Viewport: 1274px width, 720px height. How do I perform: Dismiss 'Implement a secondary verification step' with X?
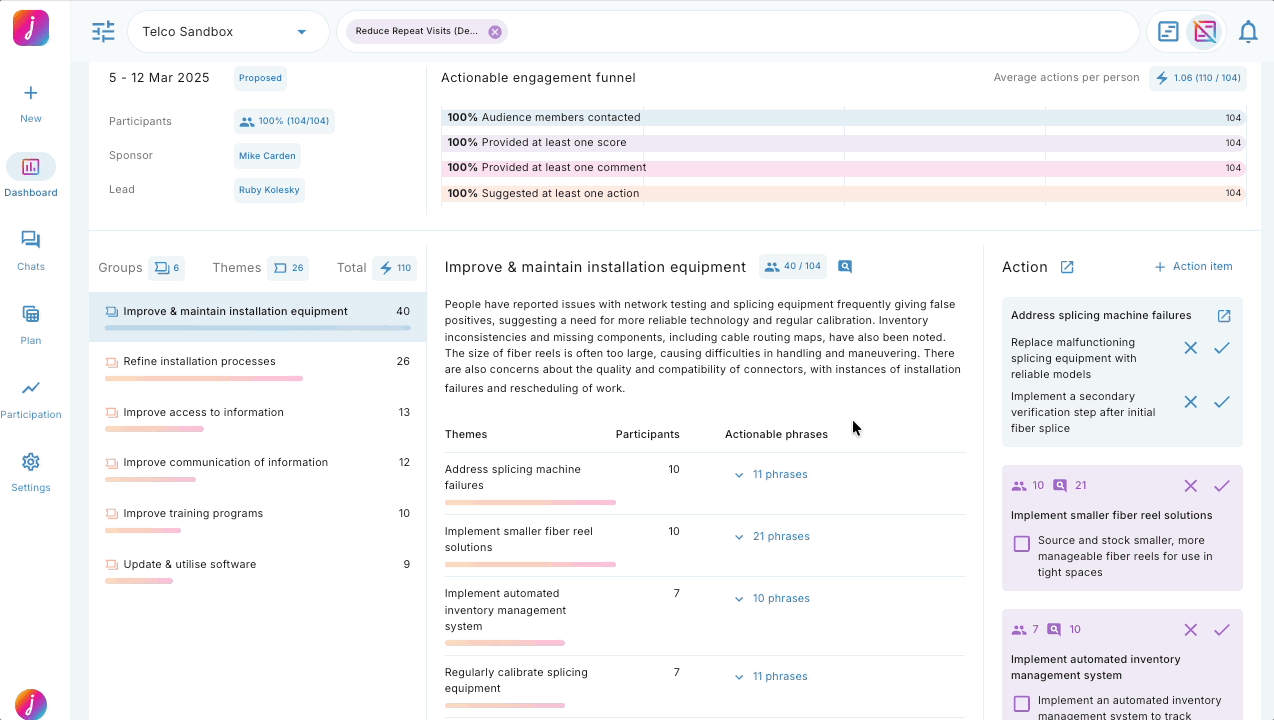click(1190, 402)
